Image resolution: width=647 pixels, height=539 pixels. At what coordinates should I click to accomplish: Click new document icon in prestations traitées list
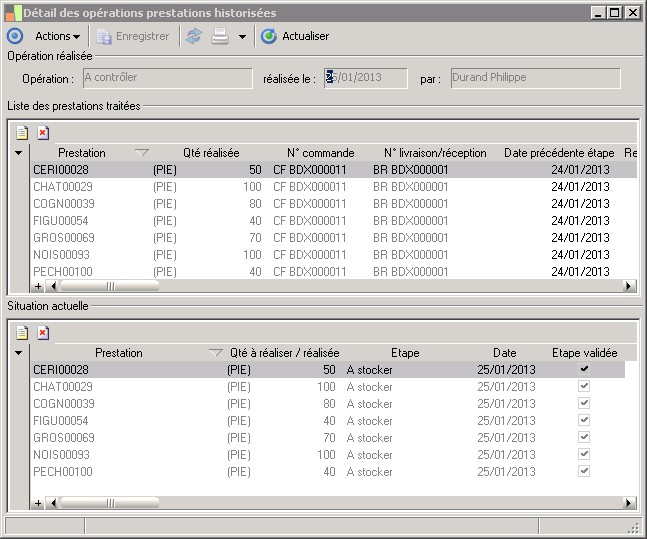coord(21,132)
